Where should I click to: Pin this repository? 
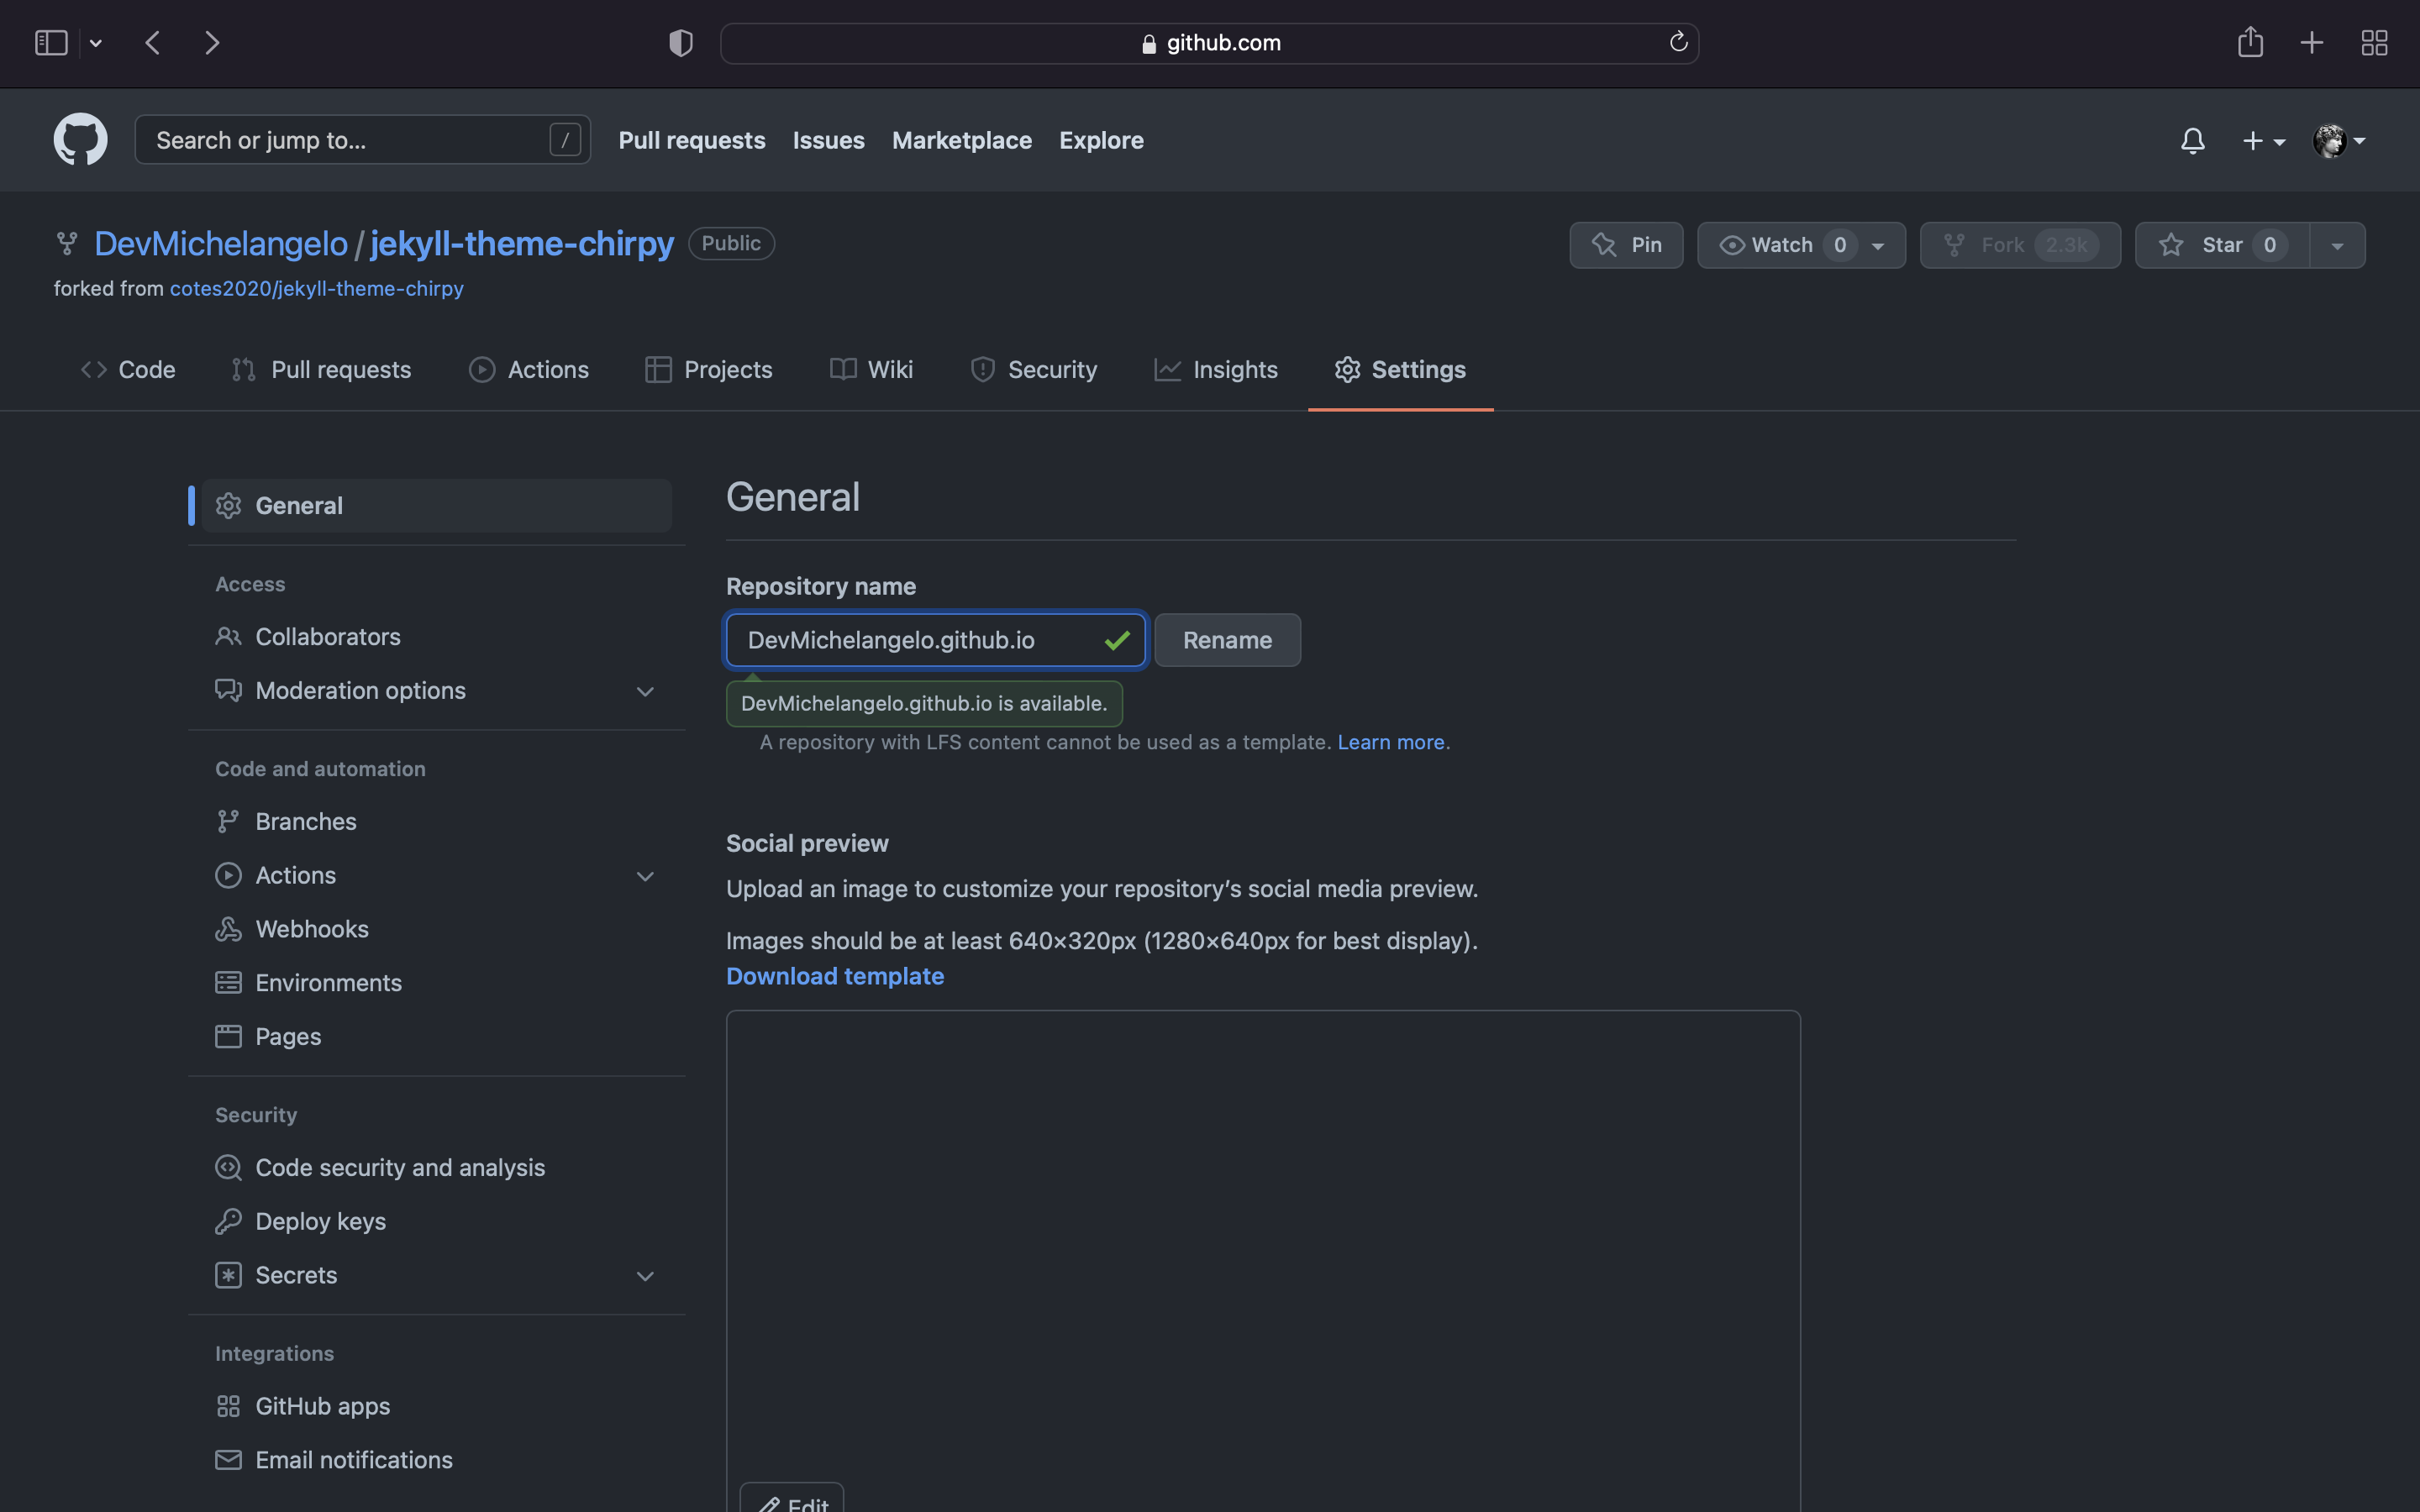(1626, 245)
